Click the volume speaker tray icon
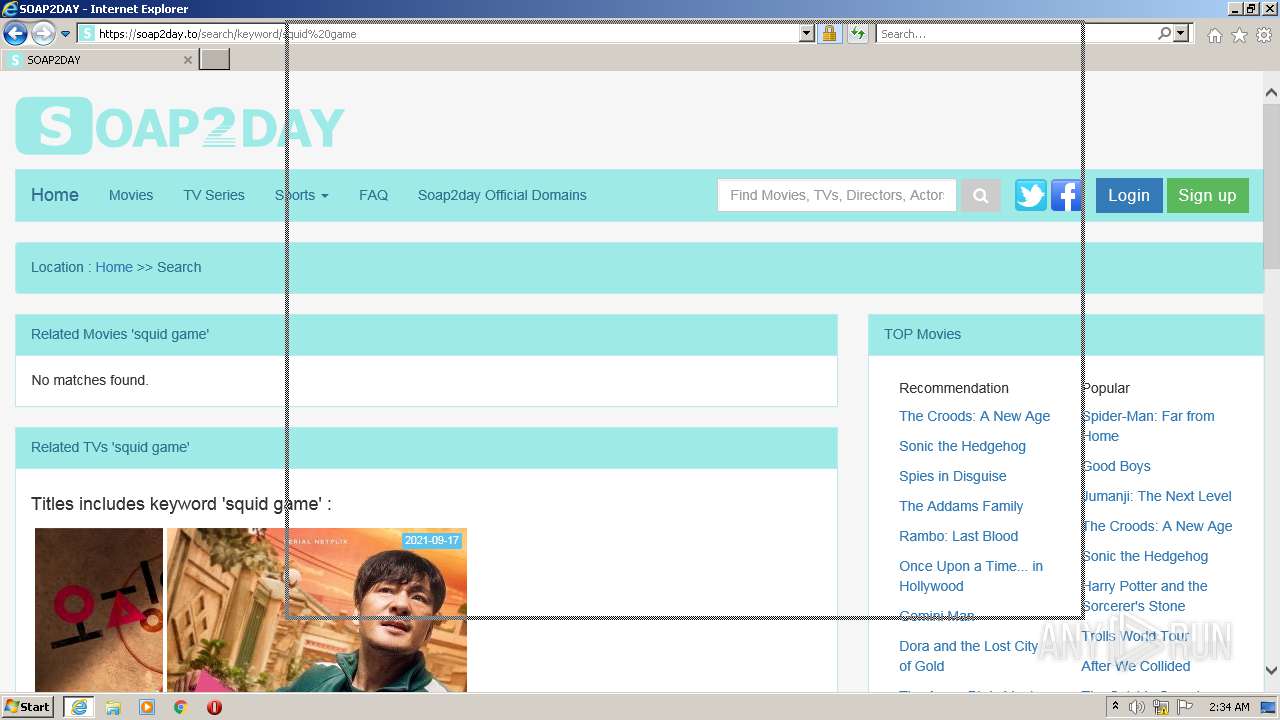The width and height of the screenshot is (1280, 720). [x=1137, y=707]
